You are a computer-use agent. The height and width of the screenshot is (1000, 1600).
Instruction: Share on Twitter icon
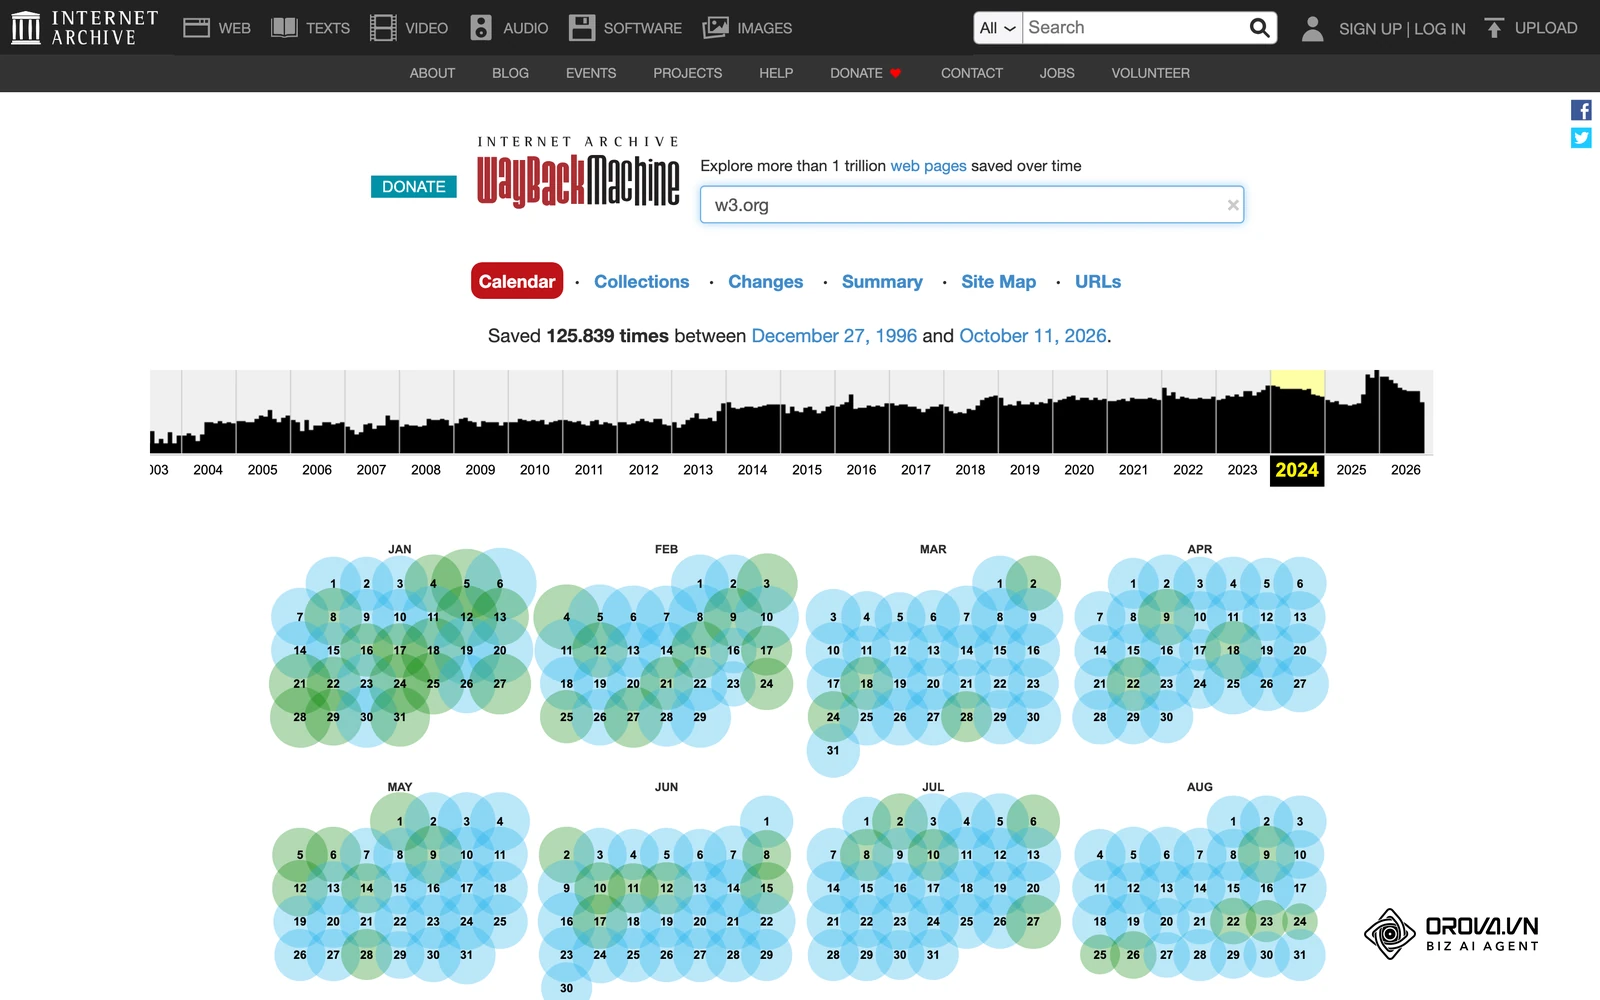point(1581,138)
